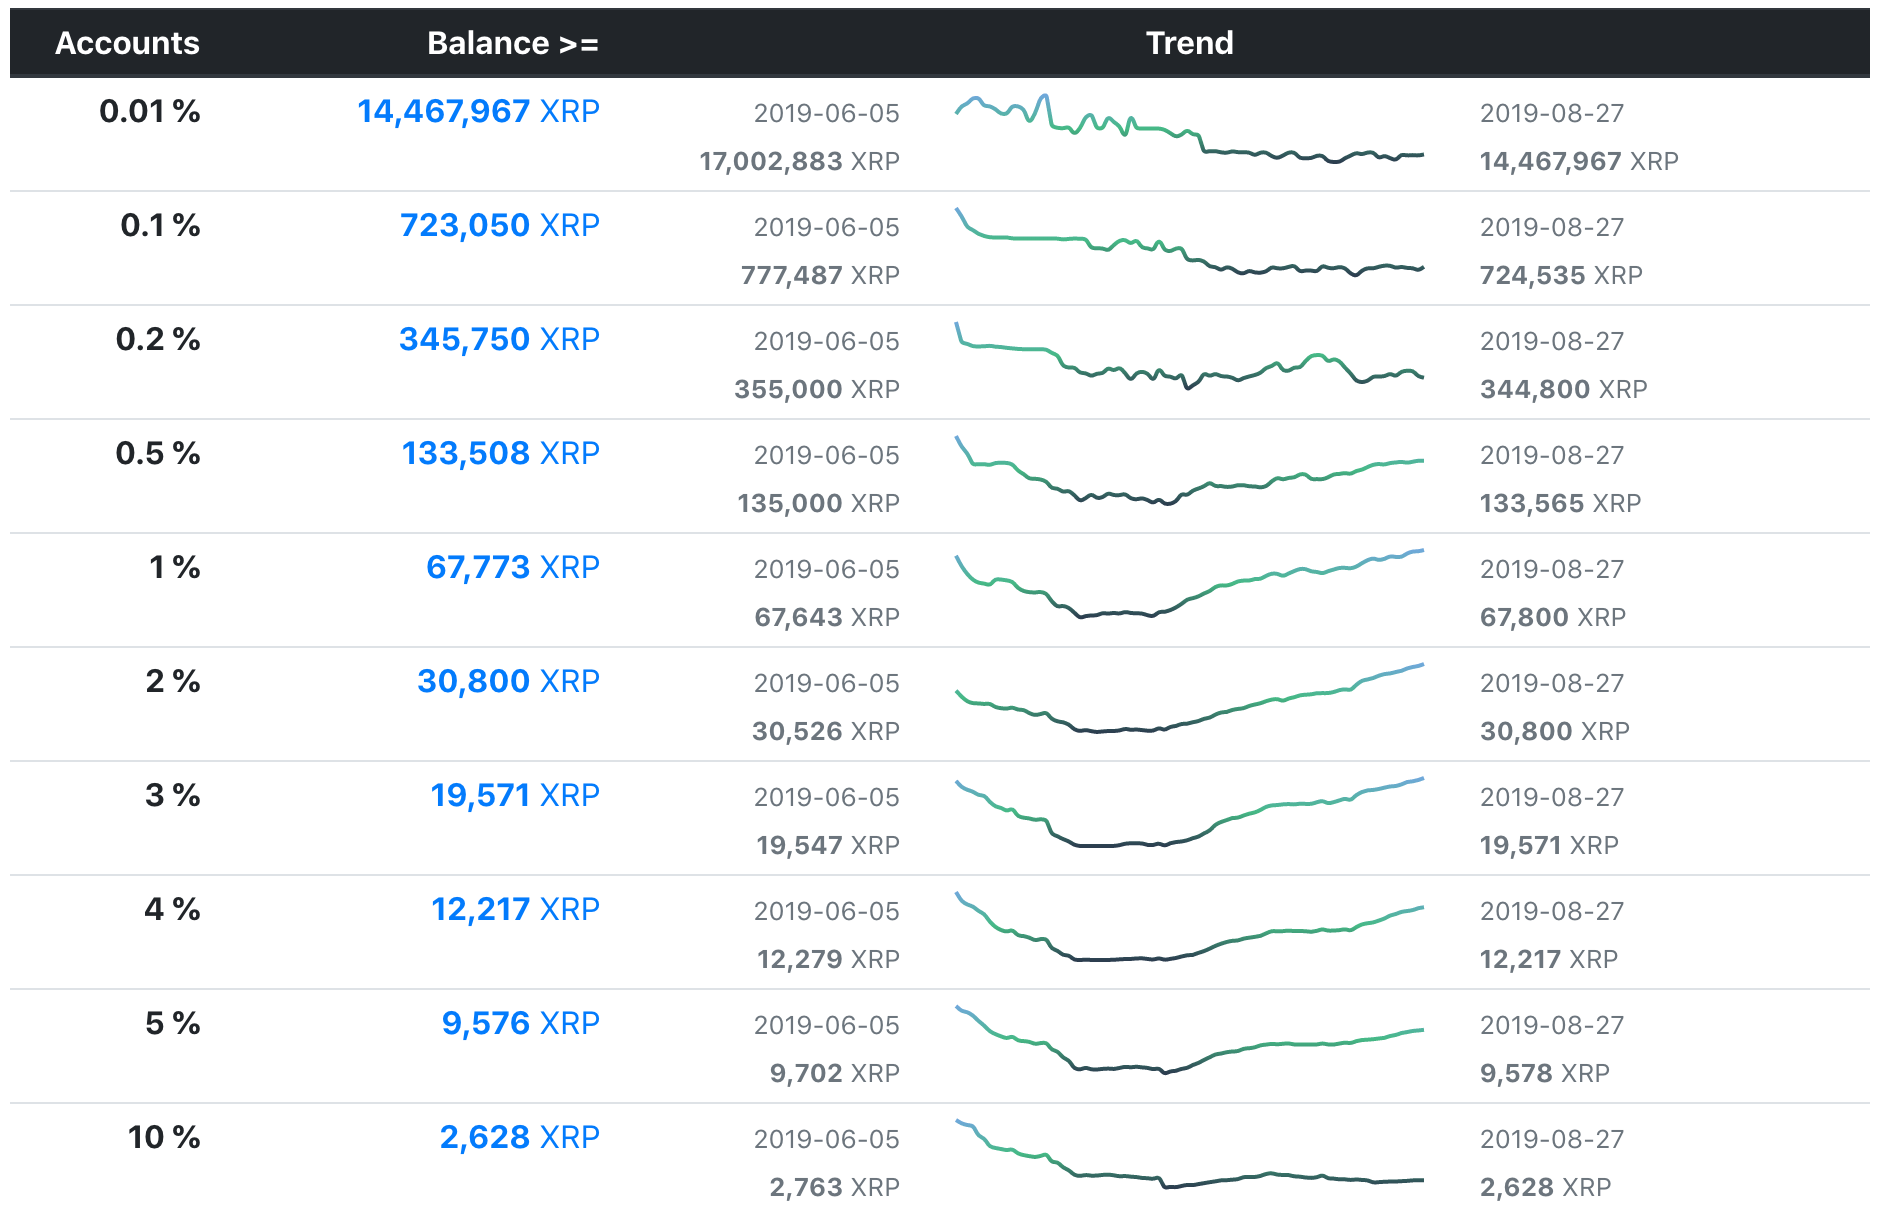Open the 2,628 XRP link for 10%
This screenshot has width=1886, height=1218.
click(x=520, y=1137)
